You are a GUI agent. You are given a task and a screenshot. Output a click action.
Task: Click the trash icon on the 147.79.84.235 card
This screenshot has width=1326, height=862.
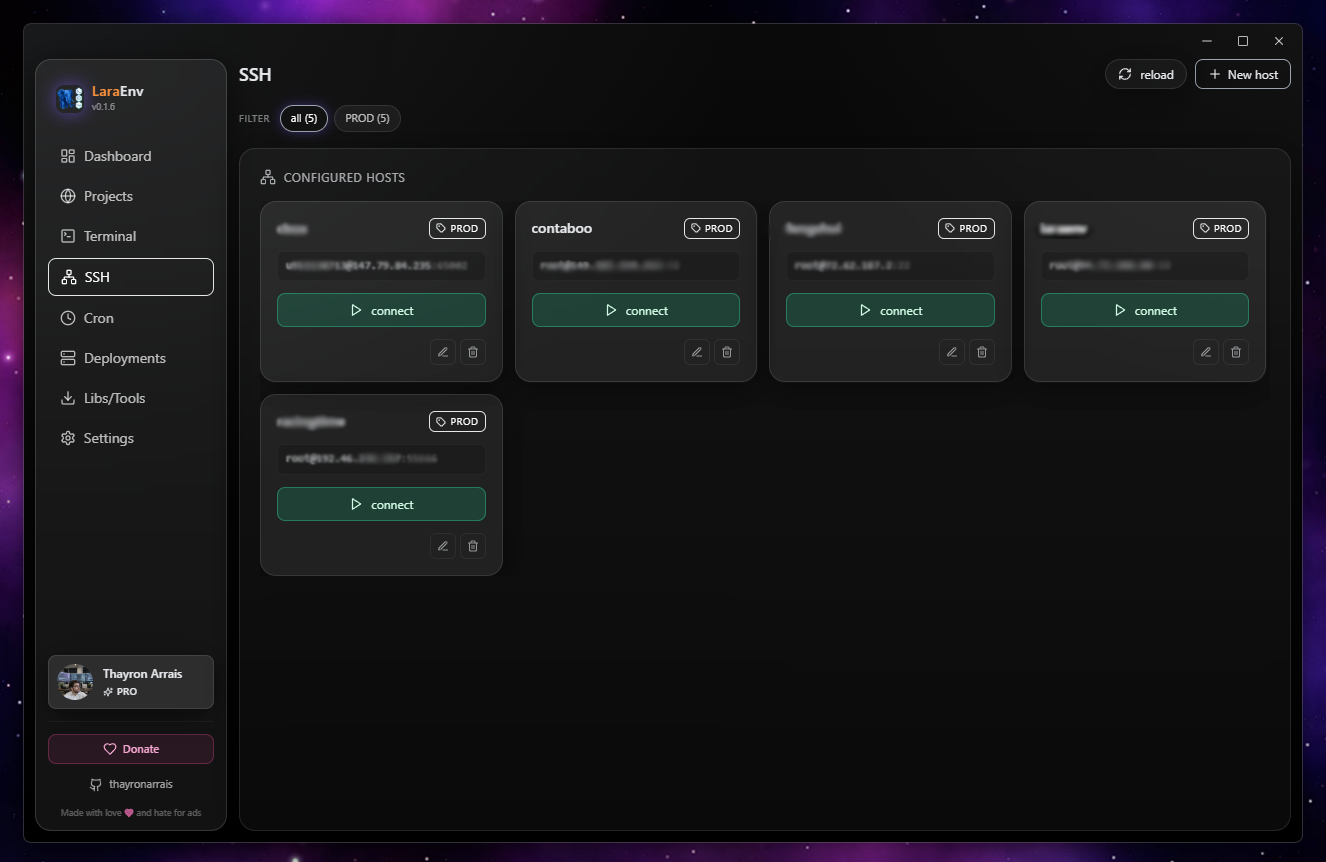click(473, 352)
